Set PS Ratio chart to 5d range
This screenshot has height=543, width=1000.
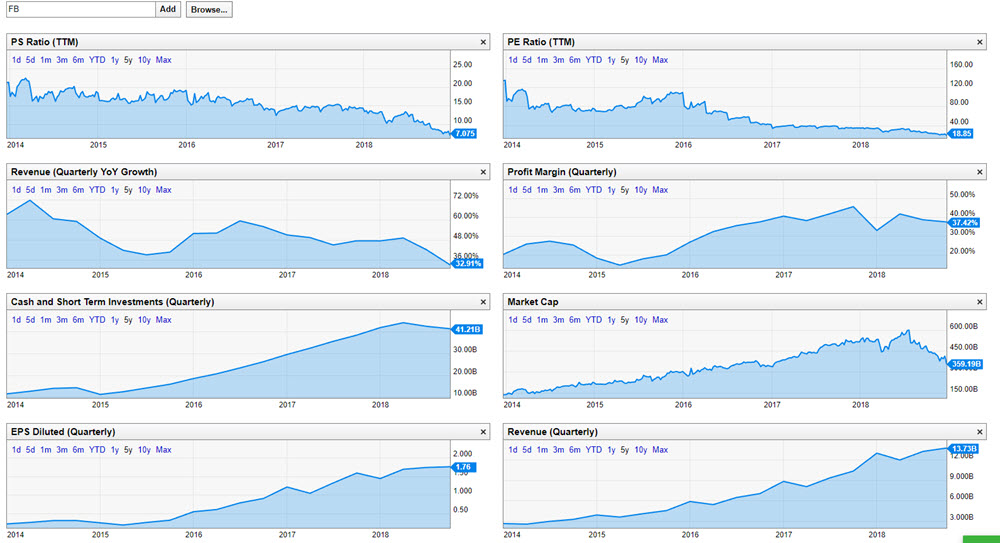coord(30,60)
